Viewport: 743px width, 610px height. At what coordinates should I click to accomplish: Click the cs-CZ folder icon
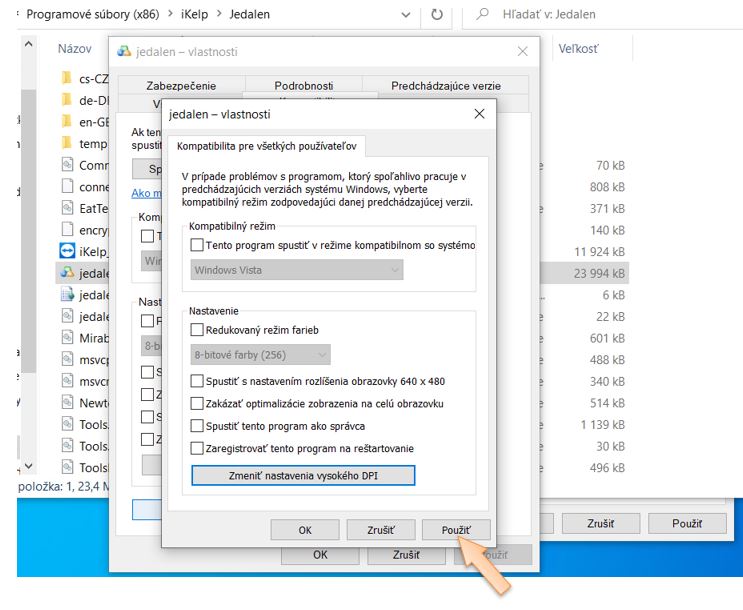(67, 78)
